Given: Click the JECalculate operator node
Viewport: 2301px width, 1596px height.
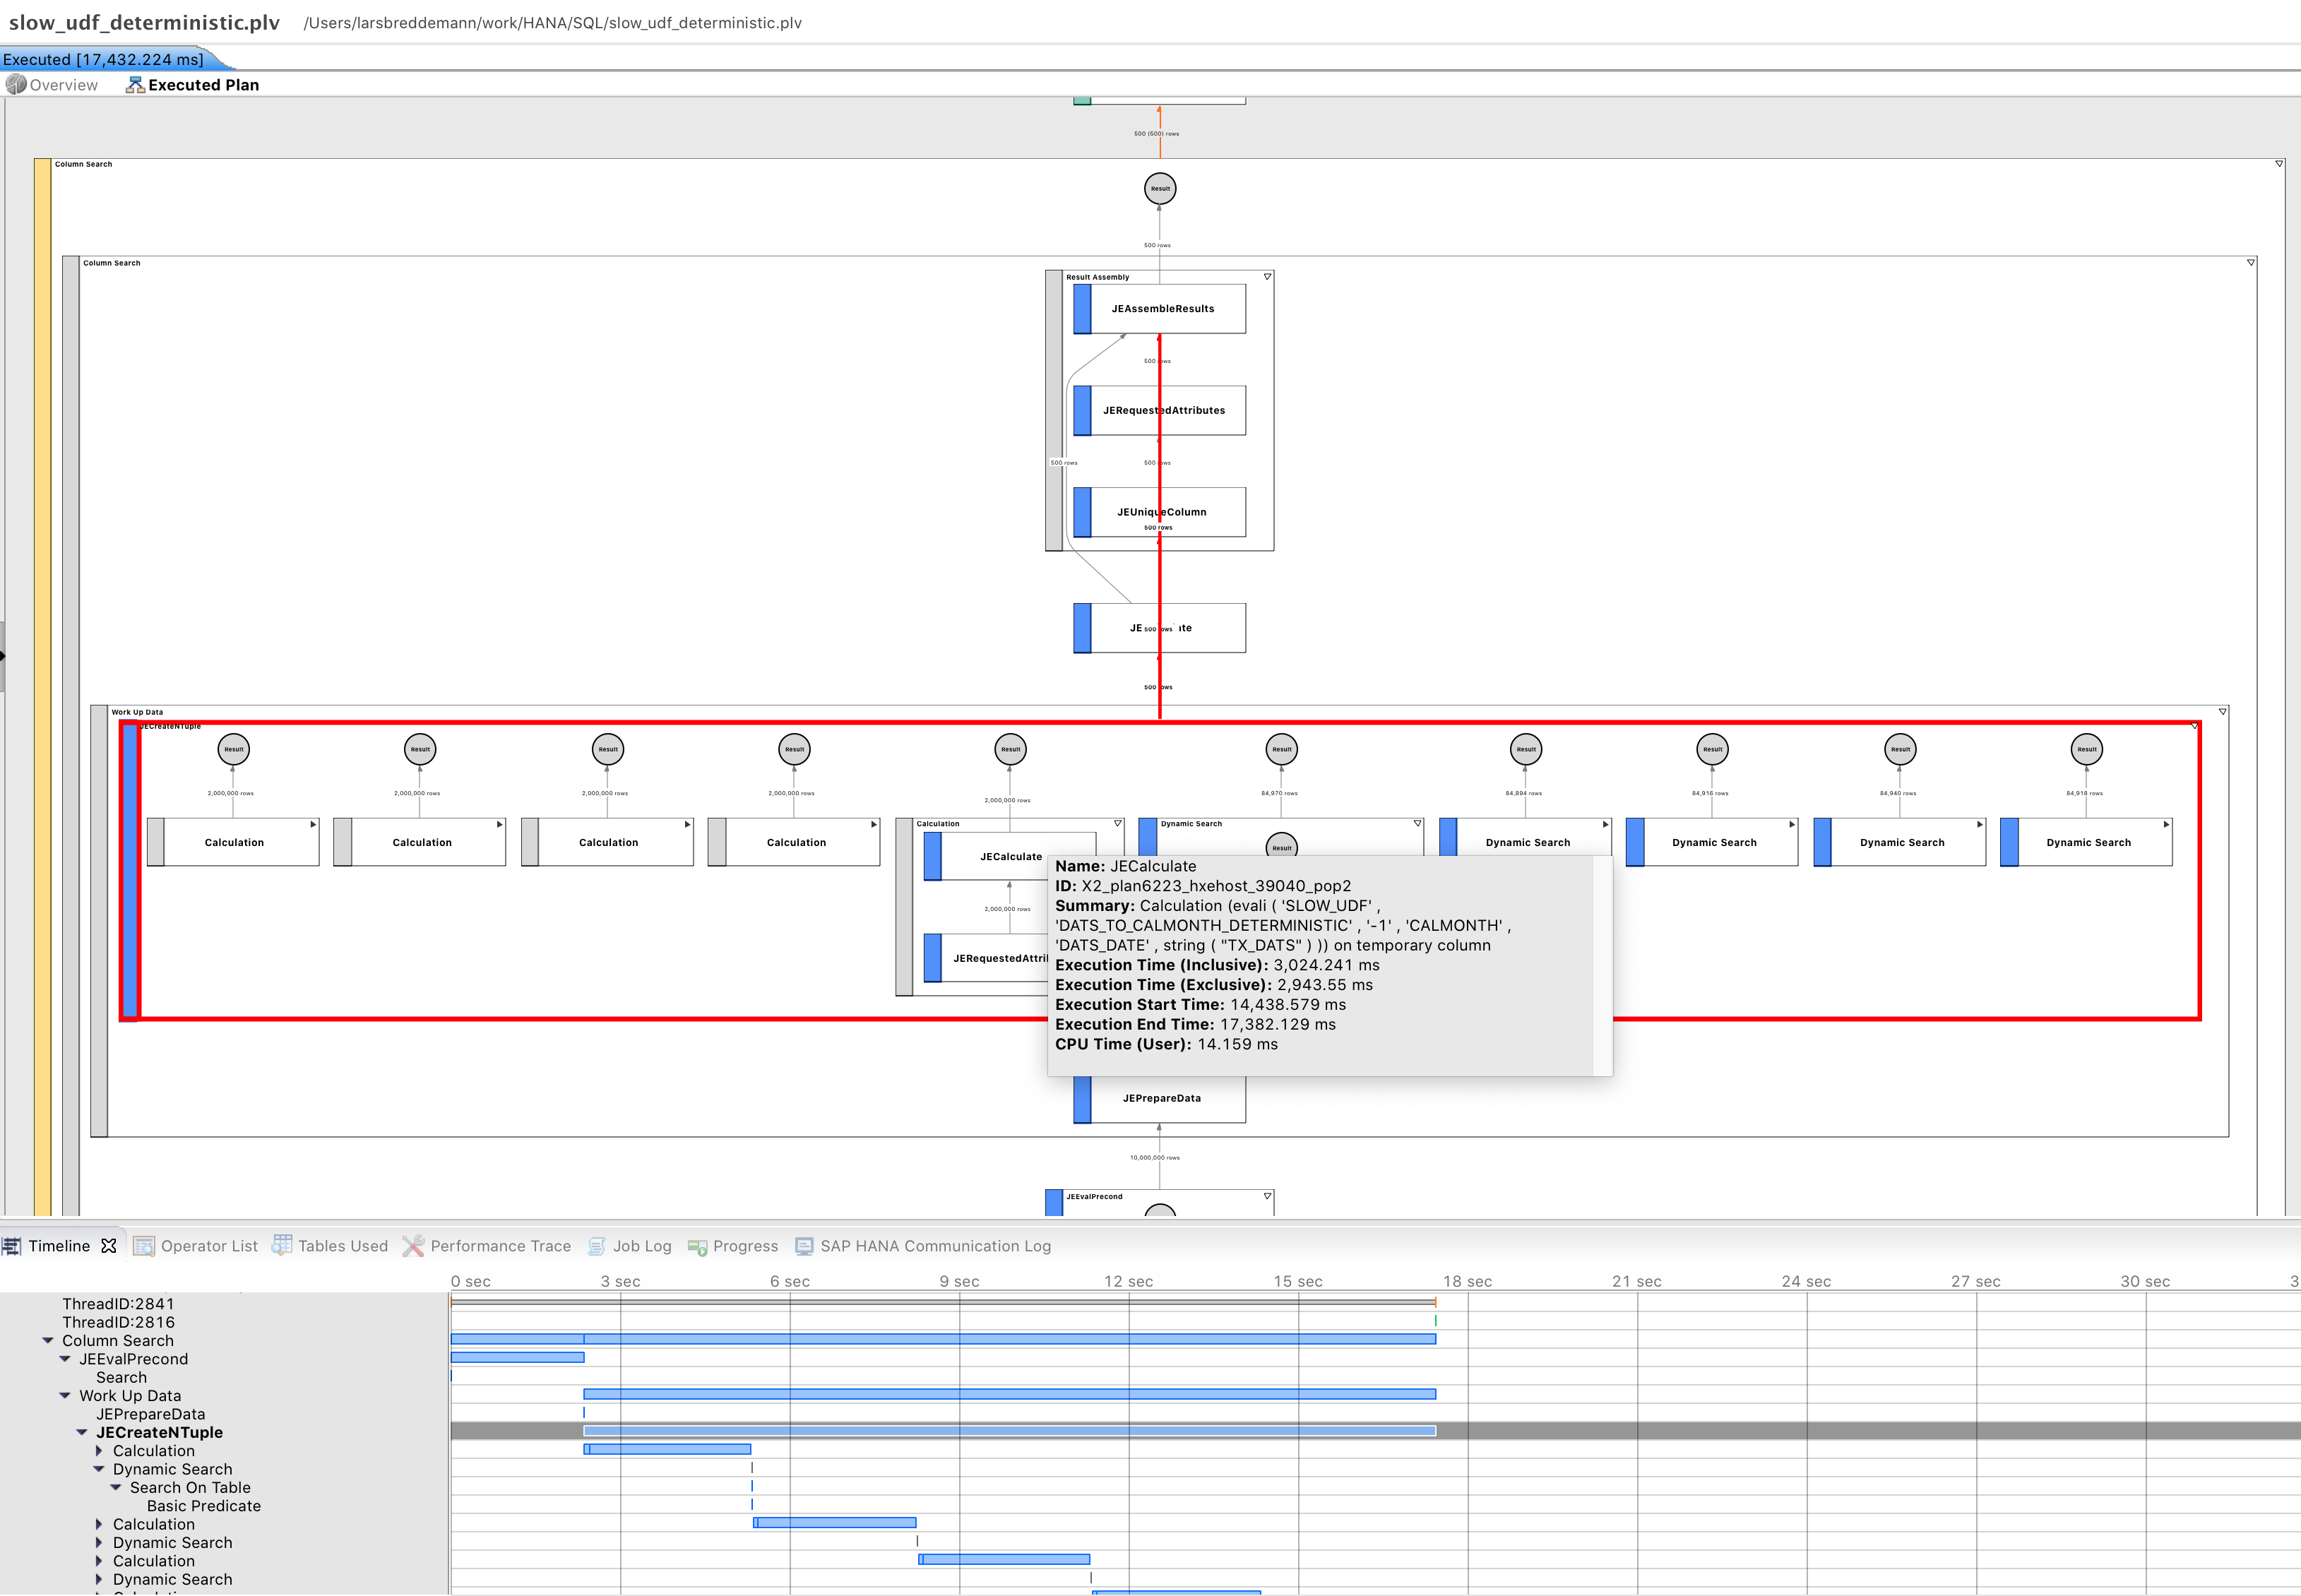Looking at the screenshot, I should click(x=1009, y=857).
